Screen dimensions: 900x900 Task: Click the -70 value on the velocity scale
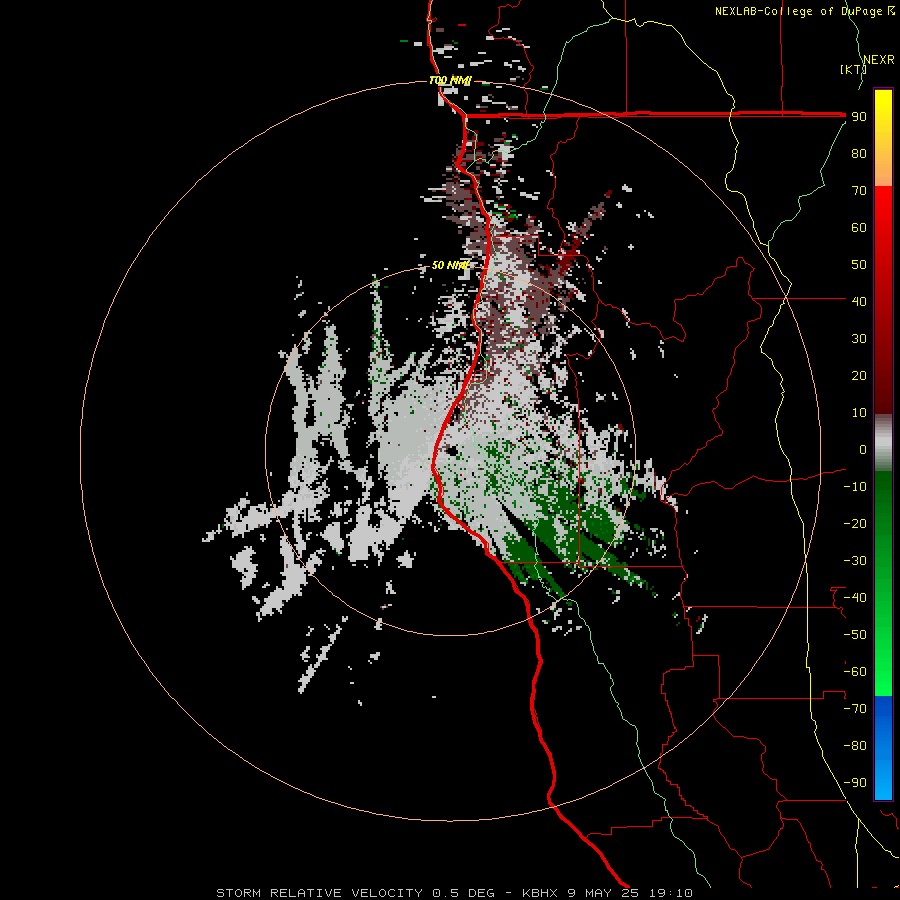(855, 709)
